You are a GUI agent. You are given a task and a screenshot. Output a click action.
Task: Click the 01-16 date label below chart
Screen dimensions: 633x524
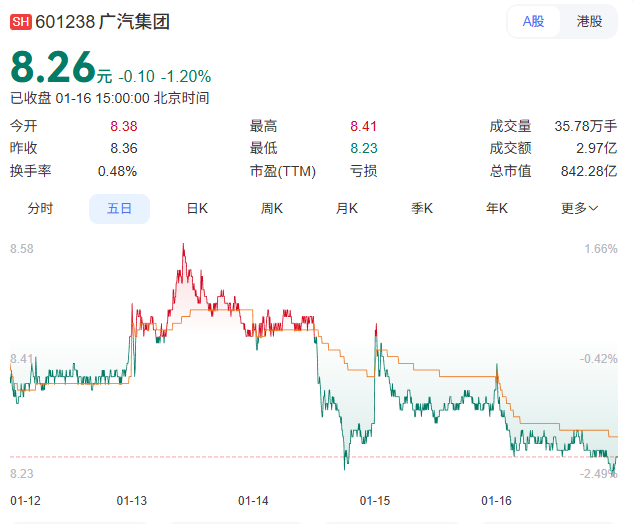click(497, 500)
